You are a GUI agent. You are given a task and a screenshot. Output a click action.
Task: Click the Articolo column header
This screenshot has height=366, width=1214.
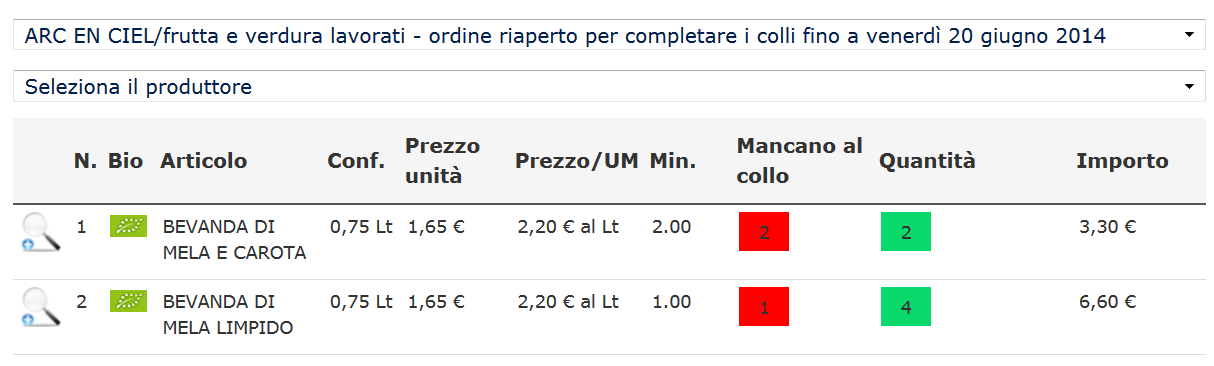[x=203, y=160]
